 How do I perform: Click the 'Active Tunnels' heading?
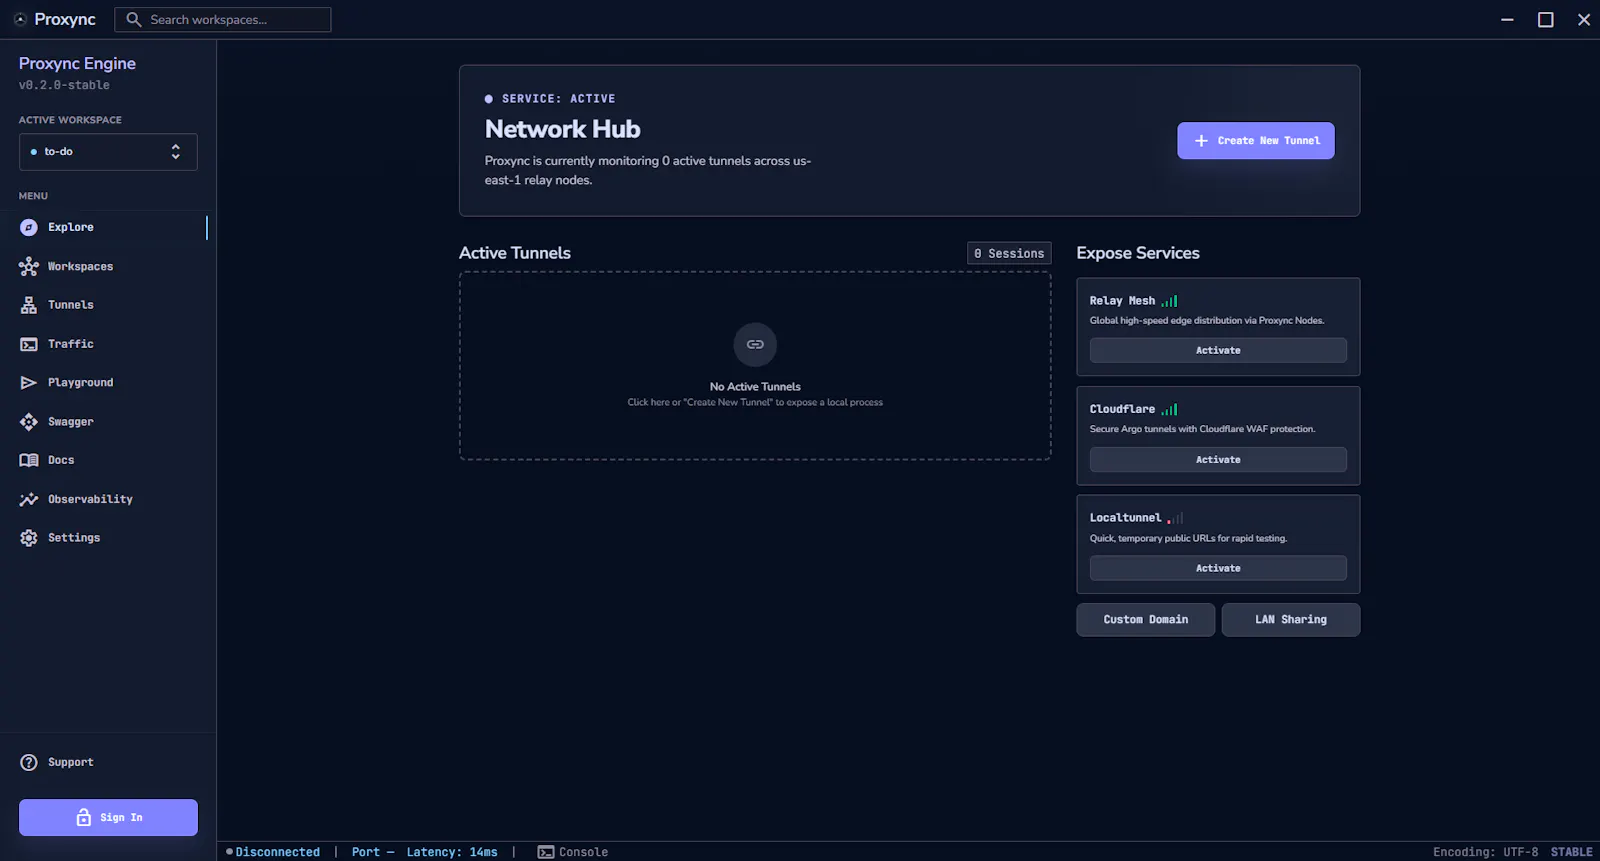515,253
